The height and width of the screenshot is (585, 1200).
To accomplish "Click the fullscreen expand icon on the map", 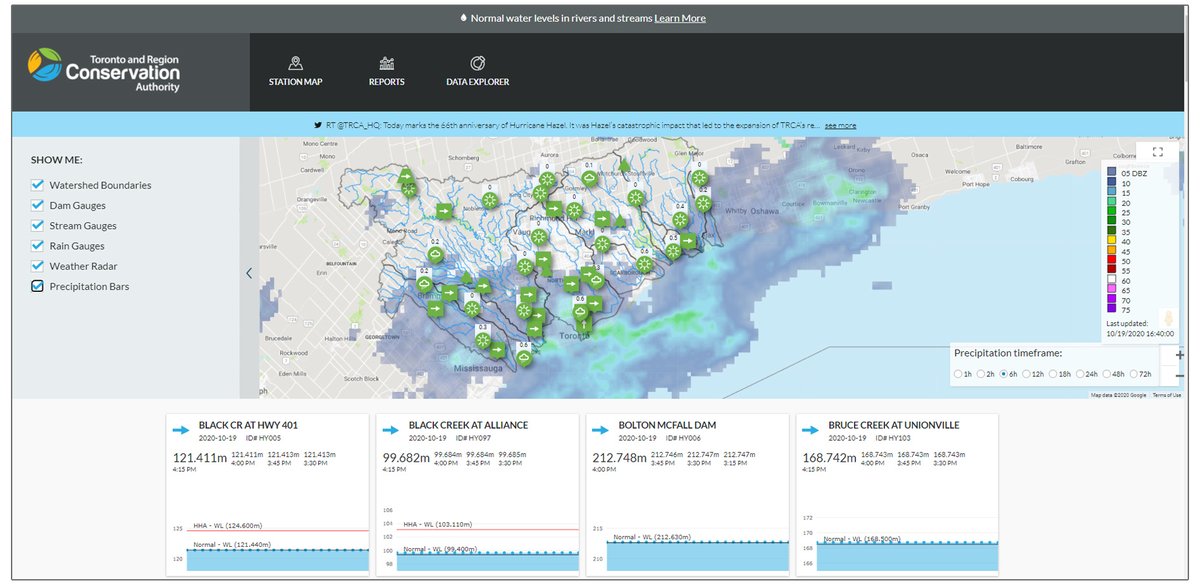I will point(1157,151).
